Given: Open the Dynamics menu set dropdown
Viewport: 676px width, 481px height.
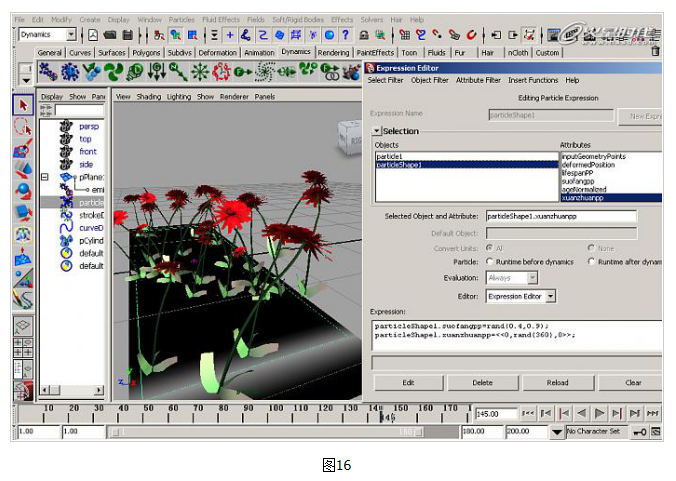Looking at the screenshot, I should tap(72, 34).
